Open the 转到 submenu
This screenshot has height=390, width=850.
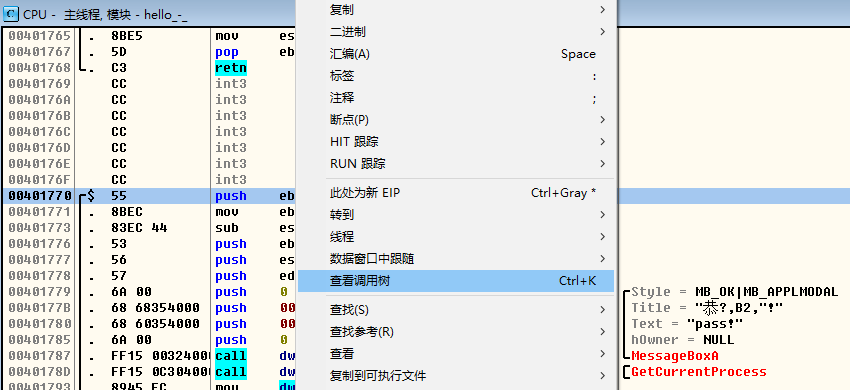[x=456, y=215]
